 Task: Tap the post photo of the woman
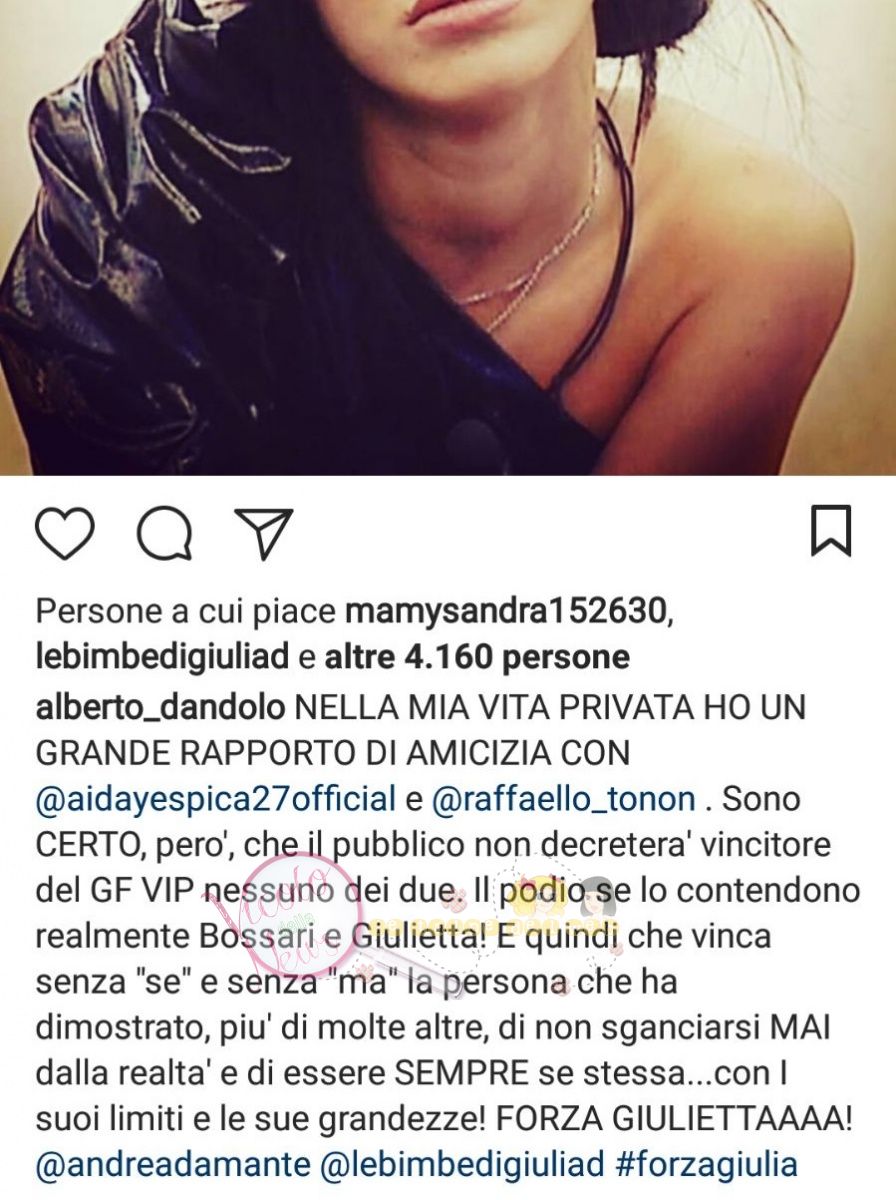[448, 237]
